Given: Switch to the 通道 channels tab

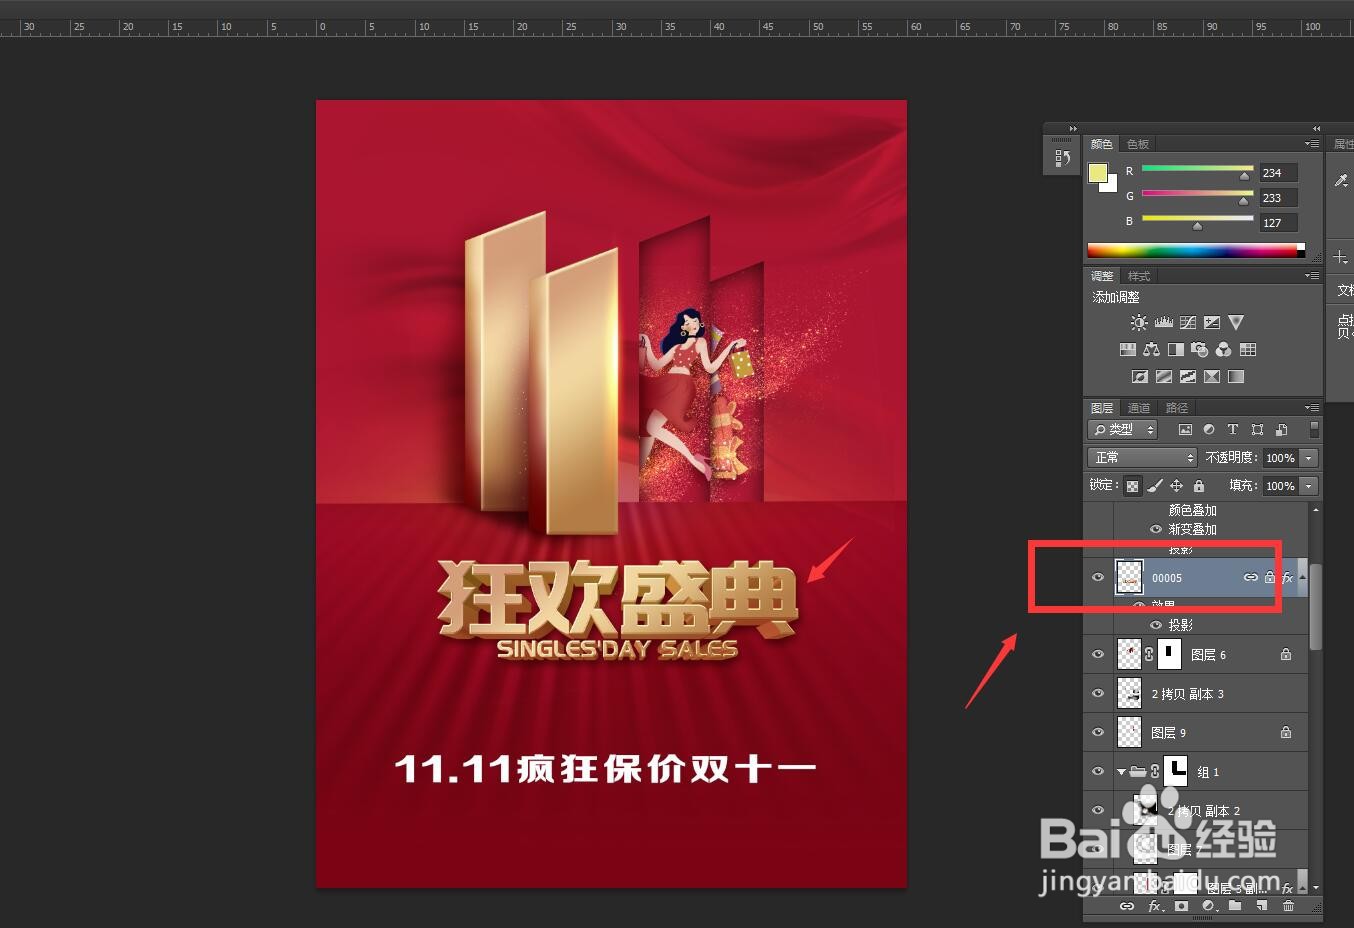Looking at the screenshot, I should click(x=1139, y=407).
